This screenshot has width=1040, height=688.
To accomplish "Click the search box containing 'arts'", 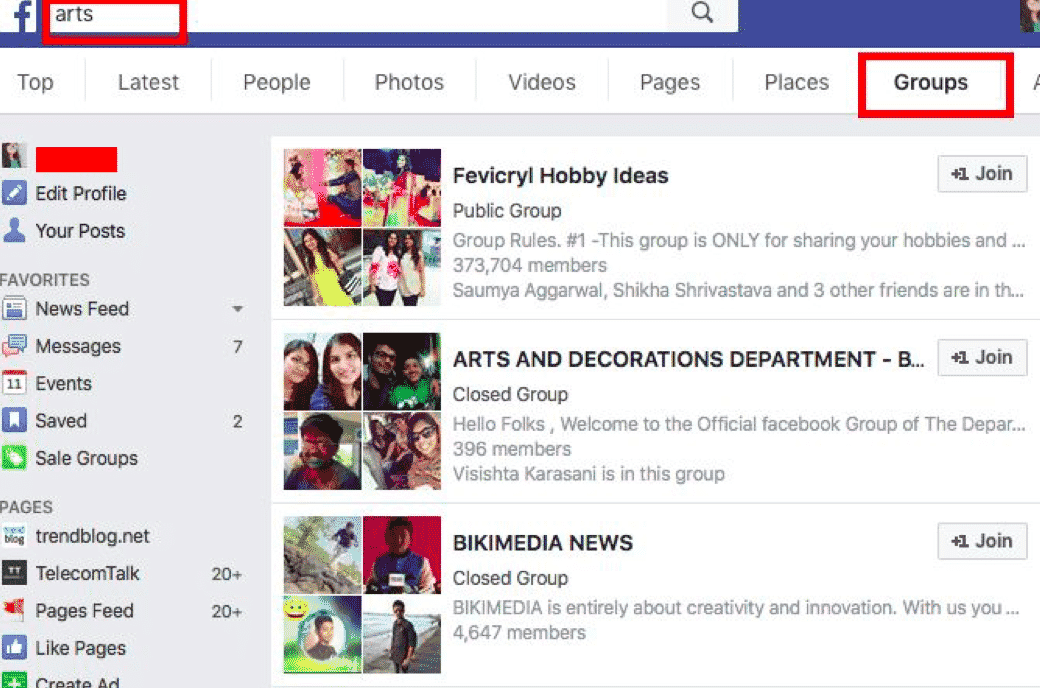I will tap(358, 15).
